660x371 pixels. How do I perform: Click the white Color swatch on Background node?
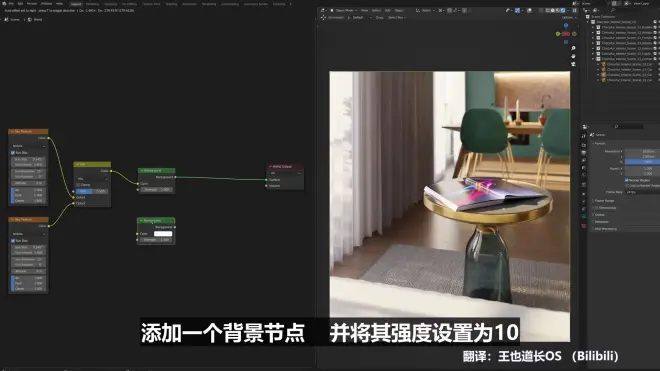point(163,234)
